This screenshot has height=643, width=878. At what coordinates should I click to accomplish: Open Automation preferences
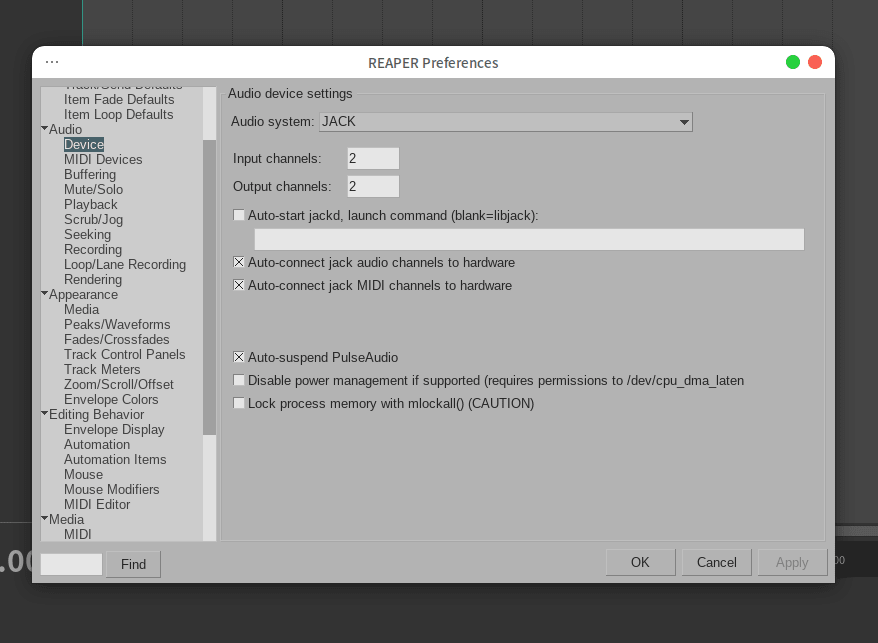click(x=97, y=444)
